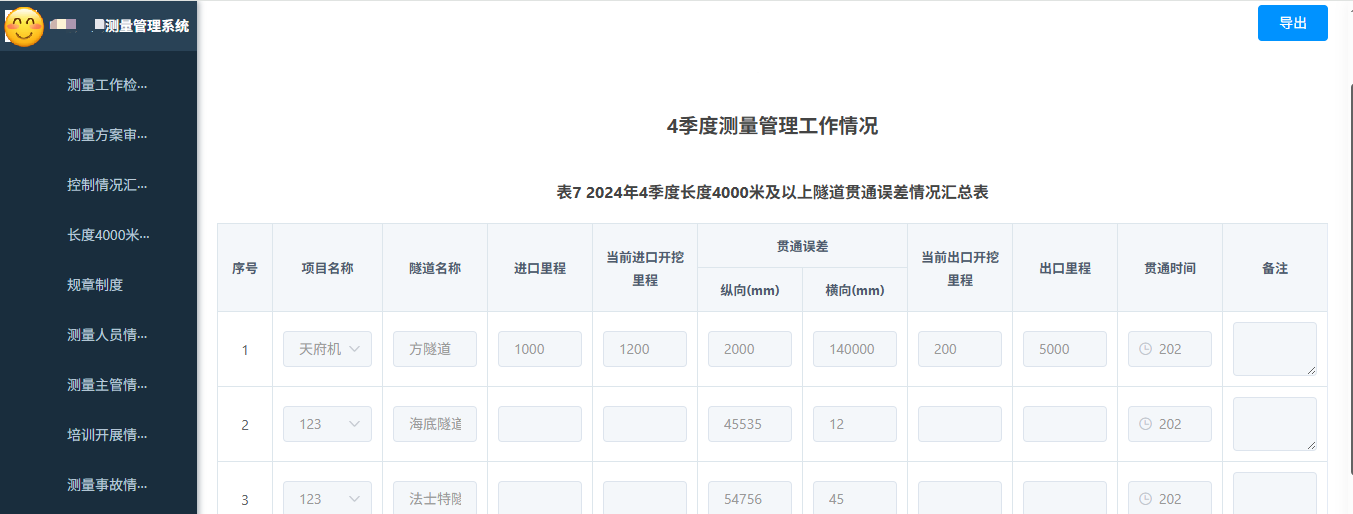Click the 纵向 field showing 54756
1353x514 pixels.
(750, 498)
